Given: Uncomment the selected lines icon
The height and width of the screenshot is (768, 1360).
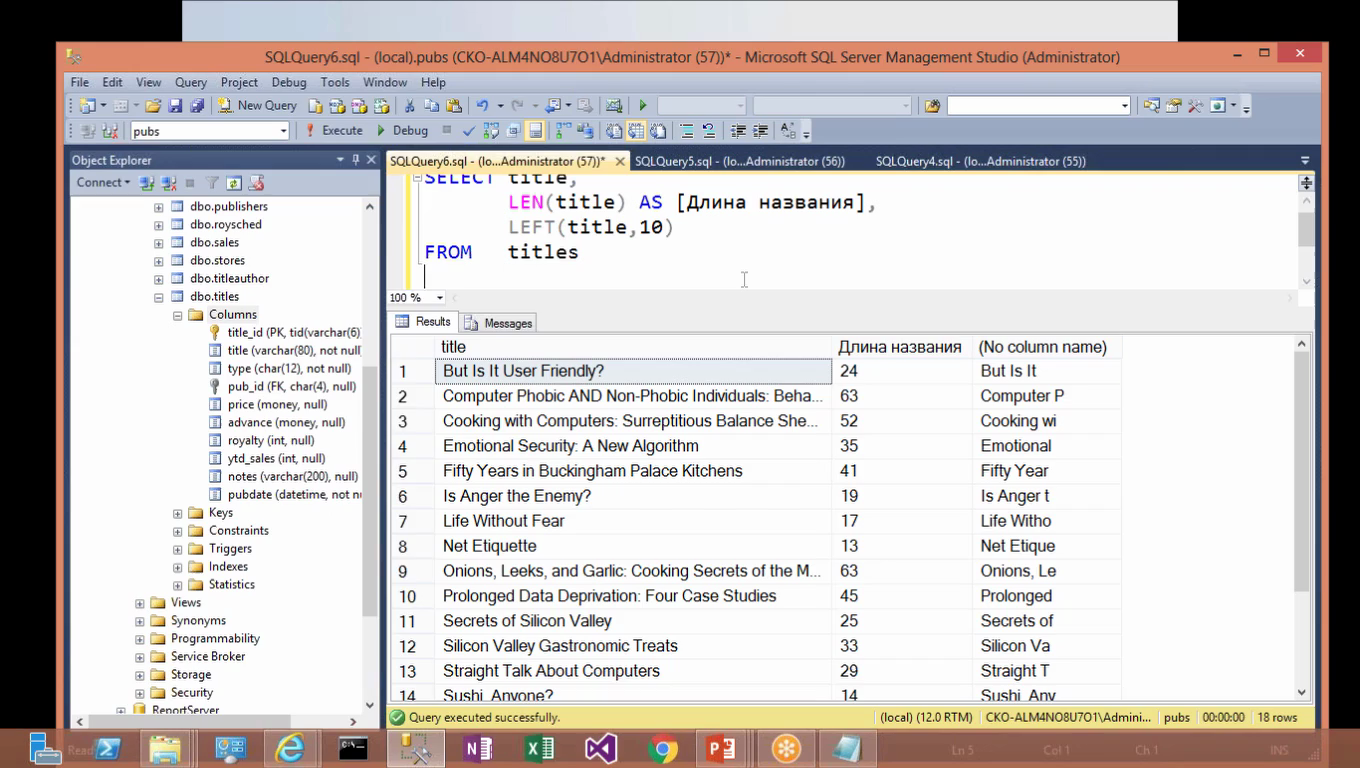Looking at the screenshot, I should pyautogui.click(x=708, y=131).
